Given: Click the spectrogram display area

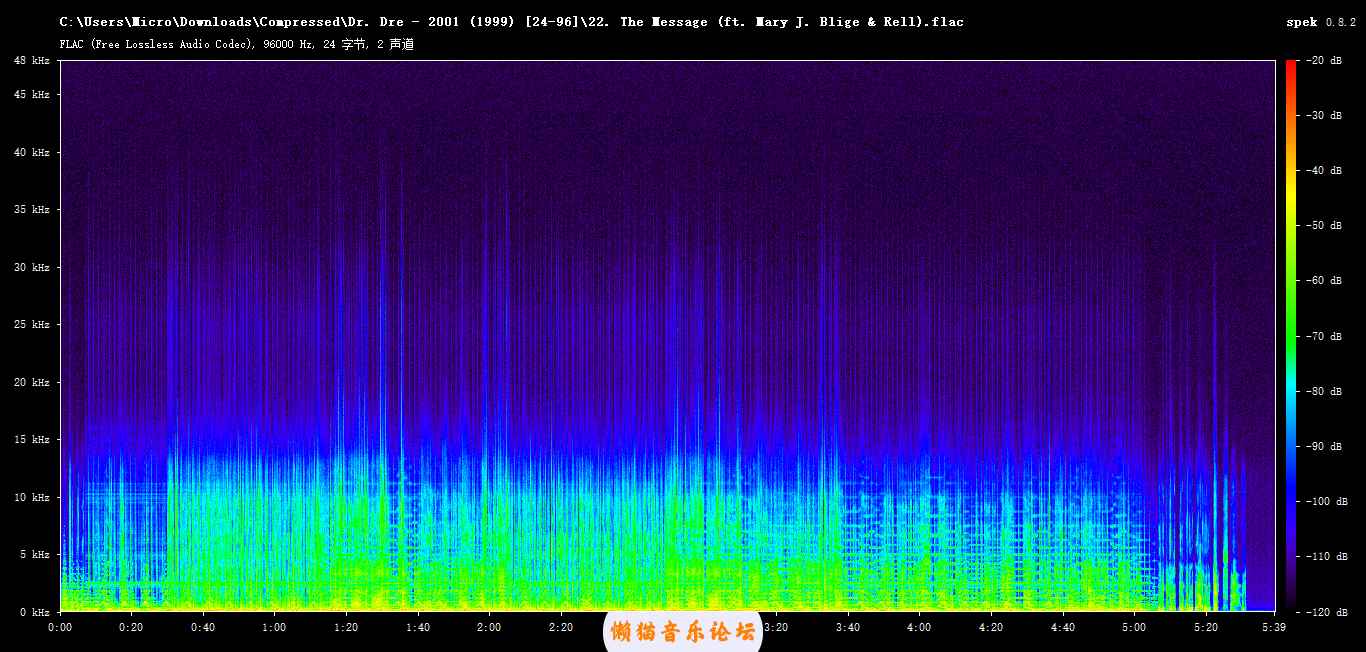Looking at the screenshot, I should (667, 335).
